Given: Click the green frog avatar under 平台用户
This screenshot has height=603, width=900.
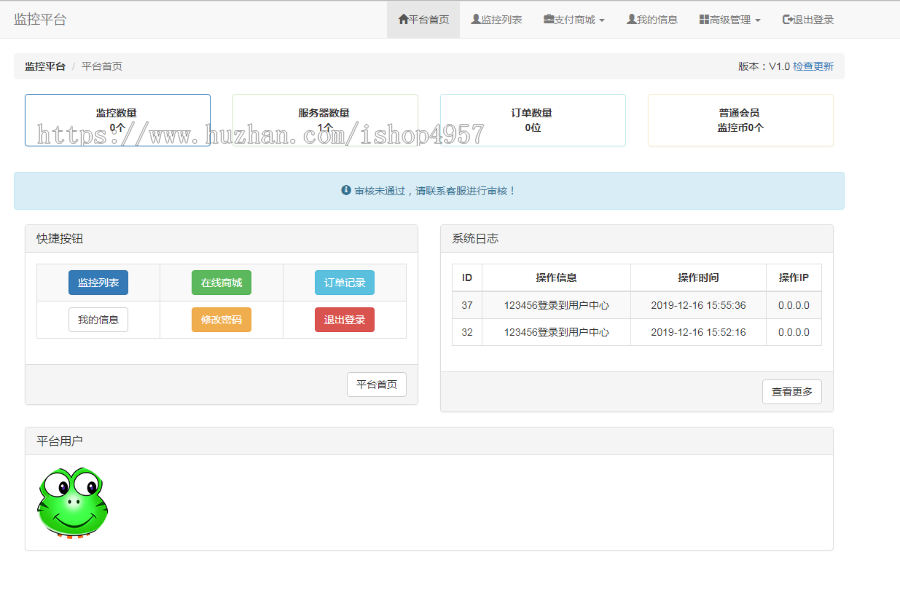Looking at the screenshot, I should click(72, 503).
